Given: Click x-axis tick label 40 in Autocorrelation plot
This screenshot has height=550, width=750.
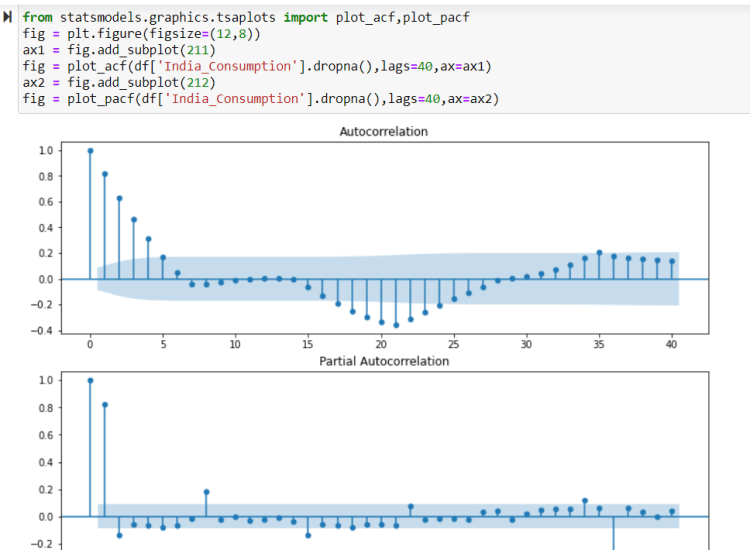Looking at the screenshot, I should tap(672, 344).
